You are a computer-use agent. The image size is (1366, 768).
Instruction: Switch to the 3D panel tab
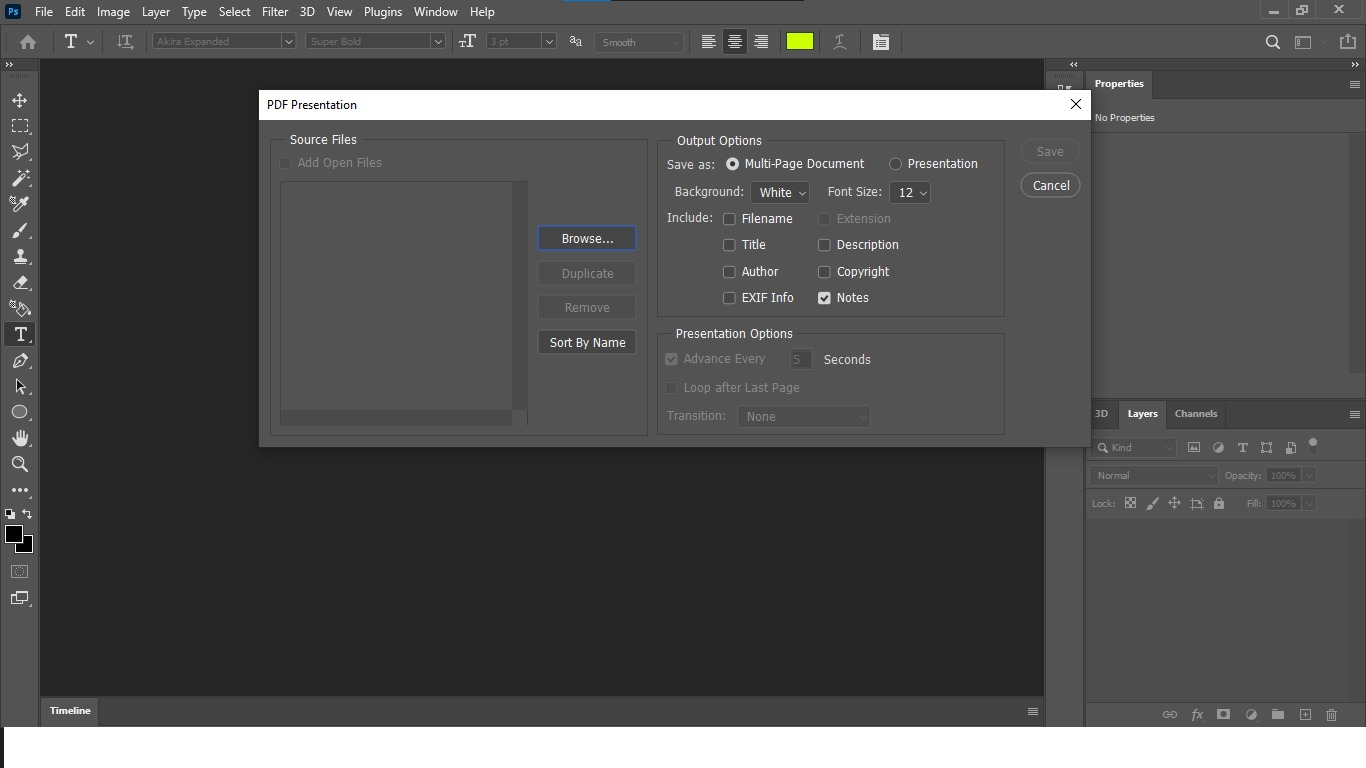(x=1101, y=414)
